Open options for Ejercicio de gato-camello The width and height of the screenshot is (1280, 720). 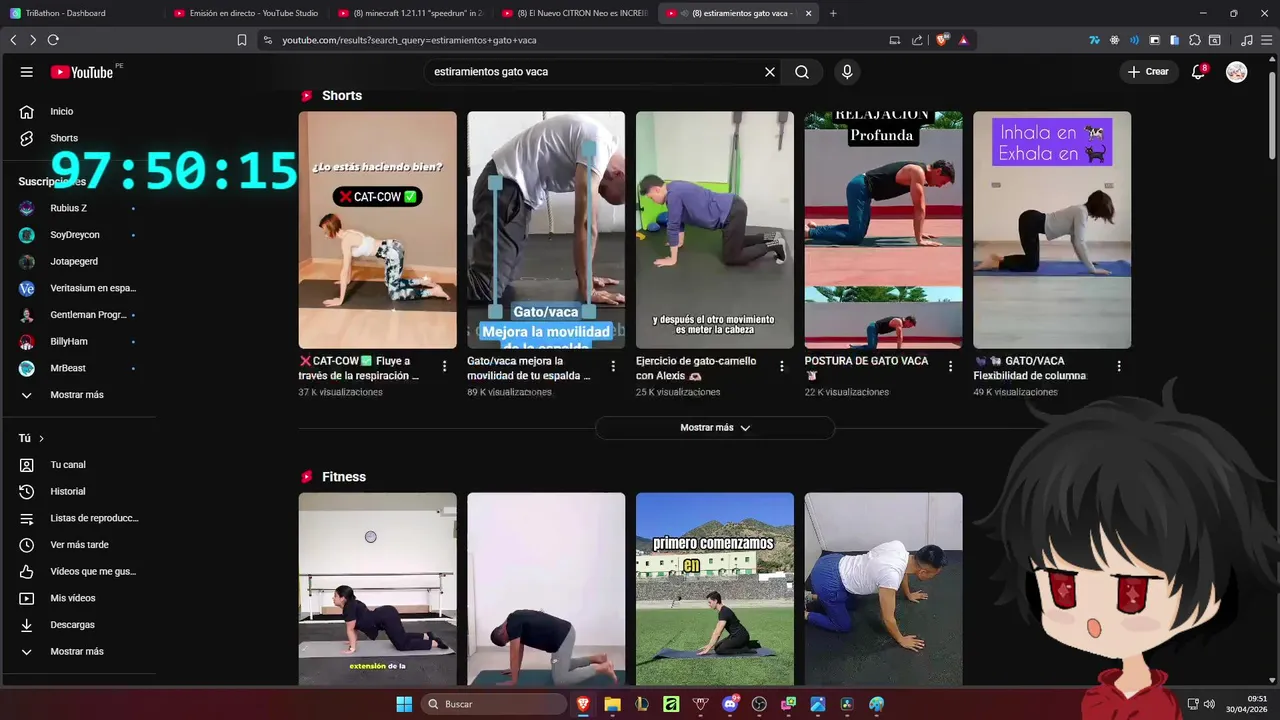[782, 366]
